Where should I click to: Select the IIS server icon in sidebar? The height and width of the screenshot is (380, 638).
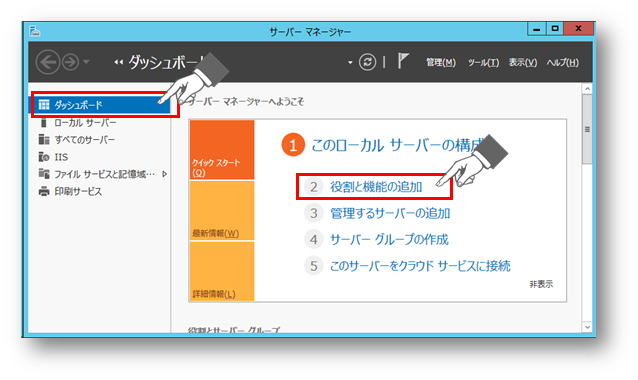click(x=44, y=157)
